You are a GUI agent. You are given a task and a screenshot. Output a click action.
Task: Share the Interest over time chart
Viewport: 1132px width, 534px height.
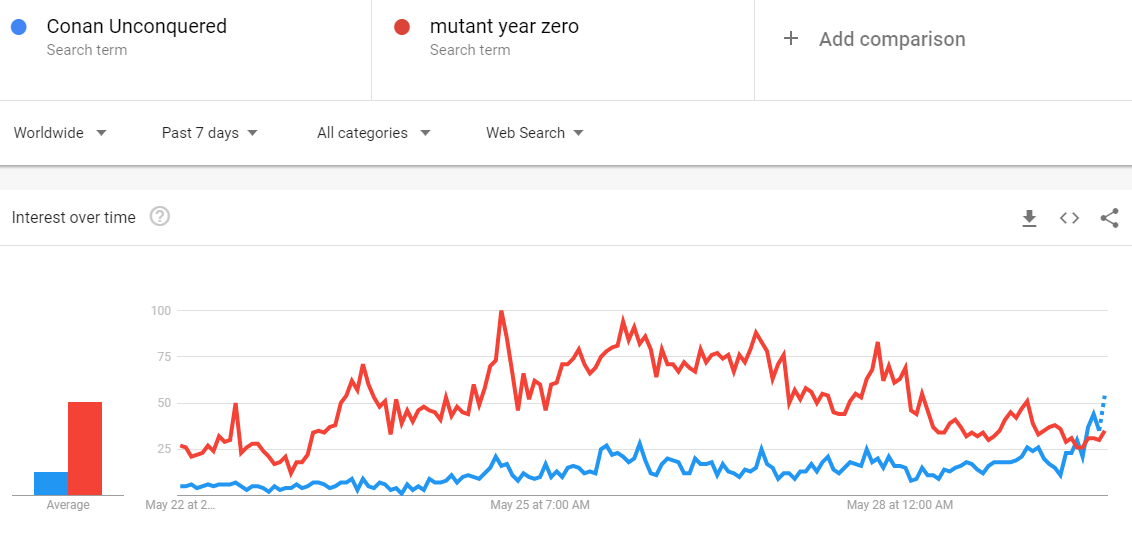pos(1110,218)
